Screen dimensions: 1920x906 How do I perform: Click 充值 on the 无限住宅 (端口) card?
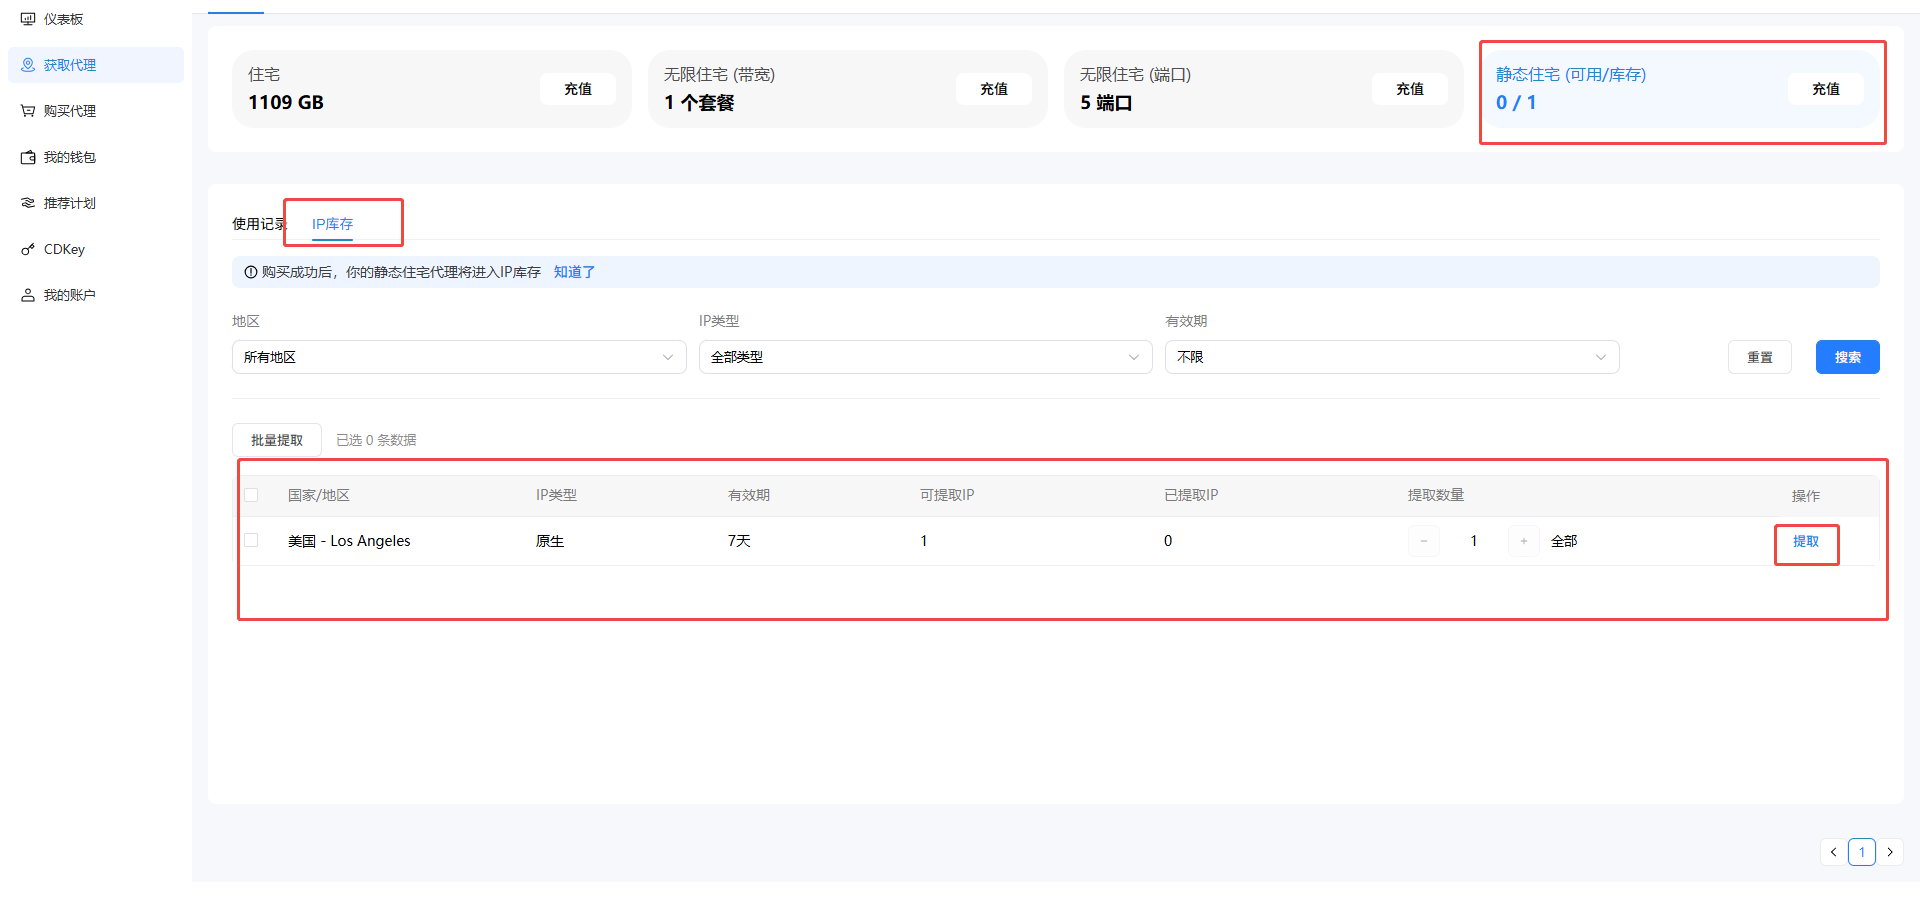pyautogui.click(x=1410, y=89)
